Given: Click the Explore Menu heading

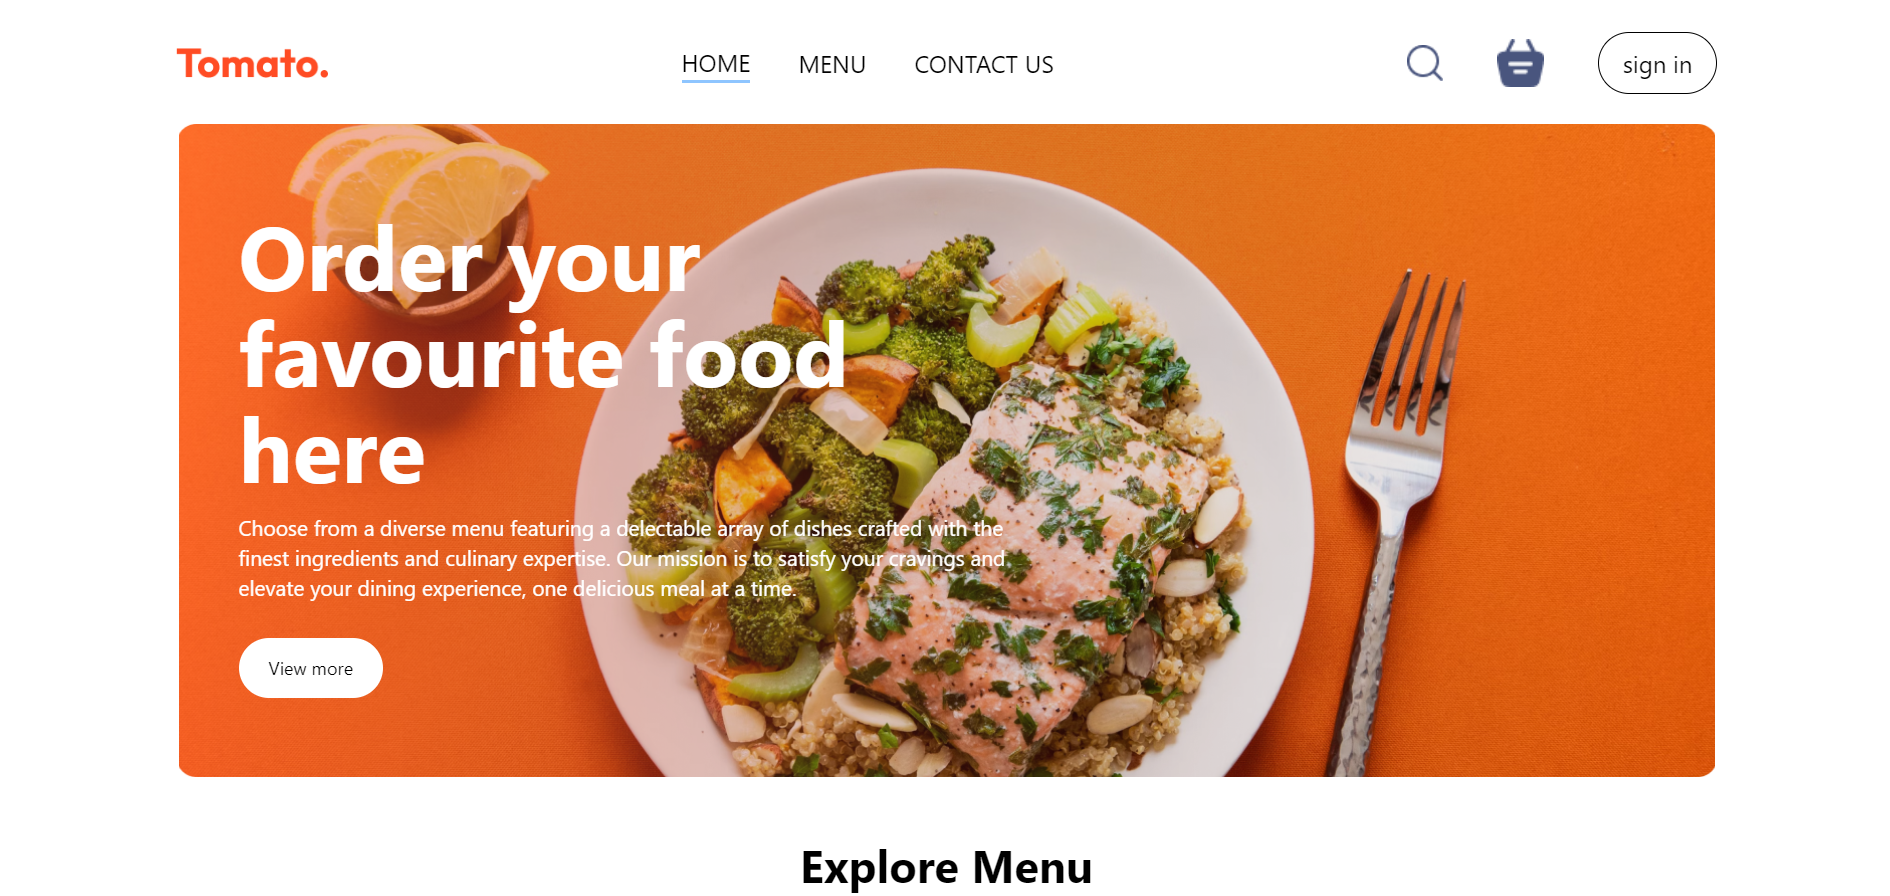Looking at the screenshot, I should 946,866.
